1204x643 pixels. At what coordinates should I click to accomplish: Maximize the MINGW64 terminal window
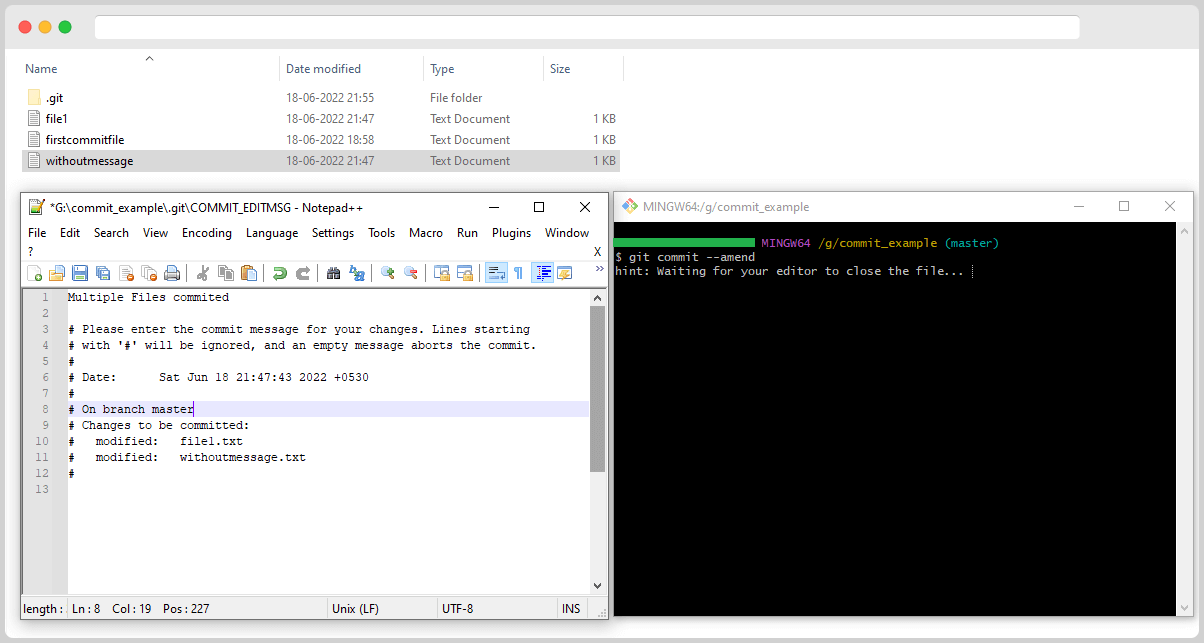coord(1124,206)
